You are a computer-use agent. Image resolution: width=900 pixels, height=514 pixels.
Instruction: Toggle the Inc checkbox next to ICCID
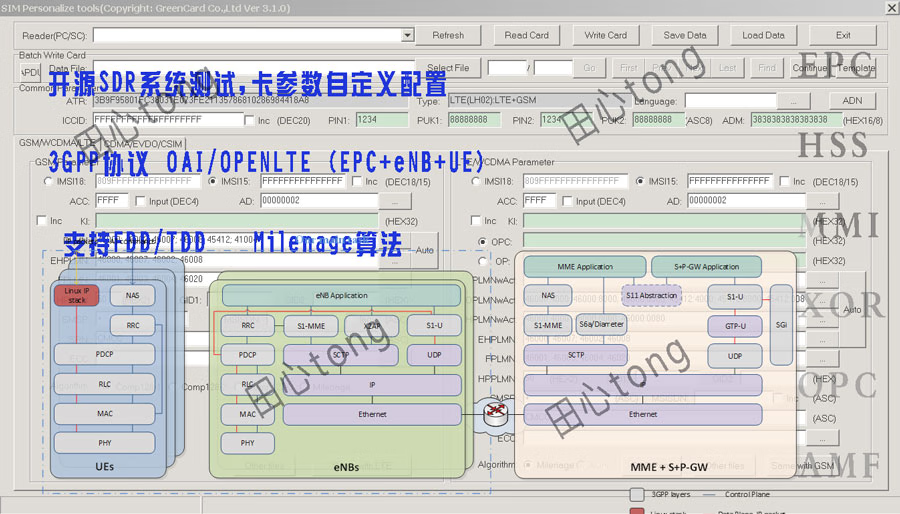click(251, 121)
